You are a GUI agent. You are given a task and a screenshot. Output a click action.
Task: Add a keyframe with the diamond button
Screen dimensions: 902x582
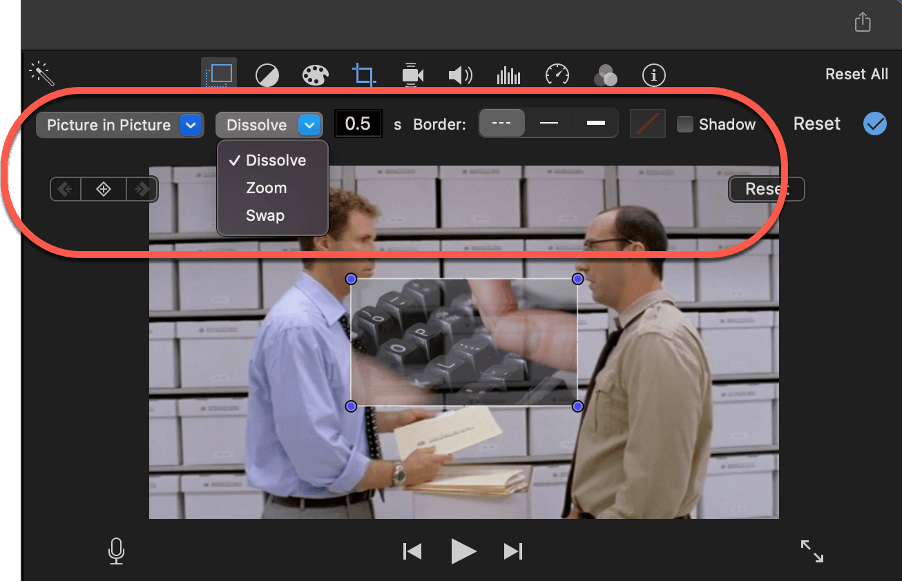(x=104, y=189)
